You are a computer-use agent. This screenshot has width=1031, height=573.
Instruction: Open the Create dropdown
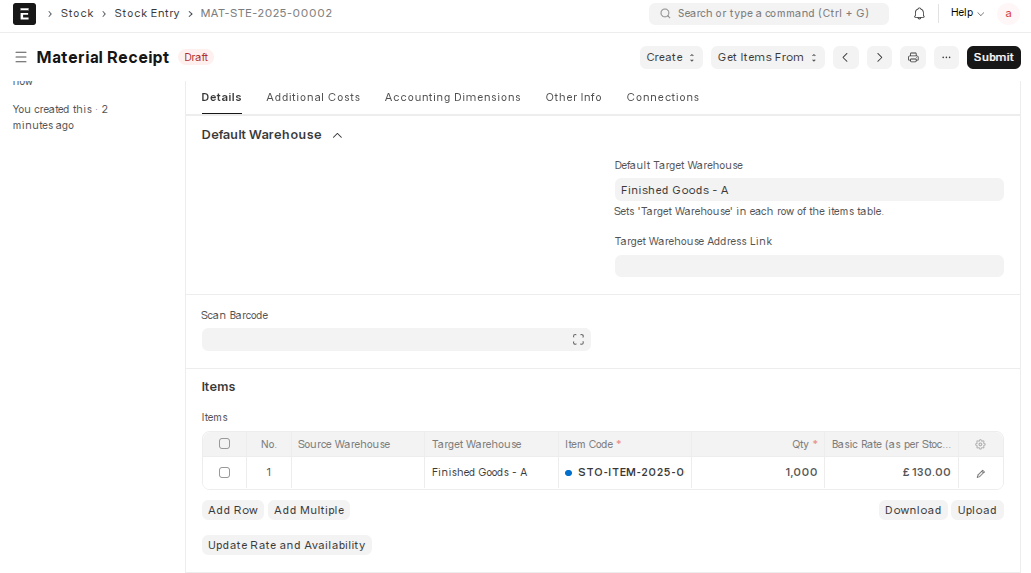pos(671,57)
